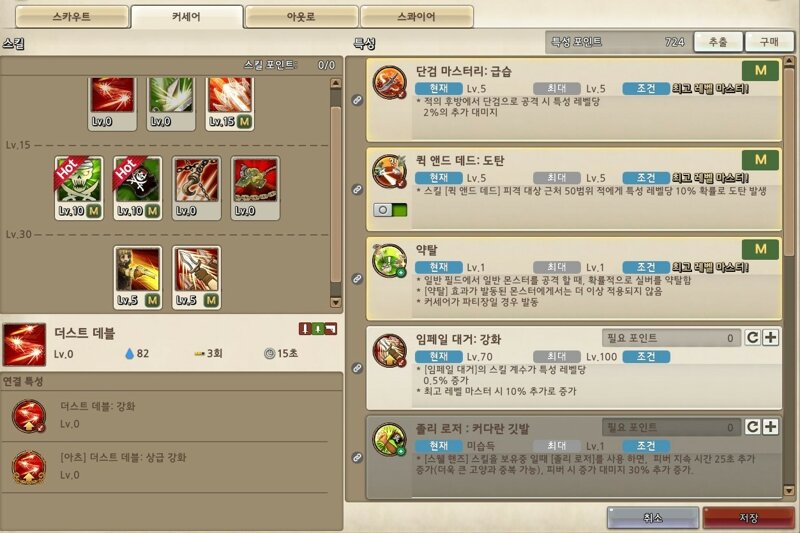Open the 아웃로 tab
800x533 pixels.
(x=301, y=17)
